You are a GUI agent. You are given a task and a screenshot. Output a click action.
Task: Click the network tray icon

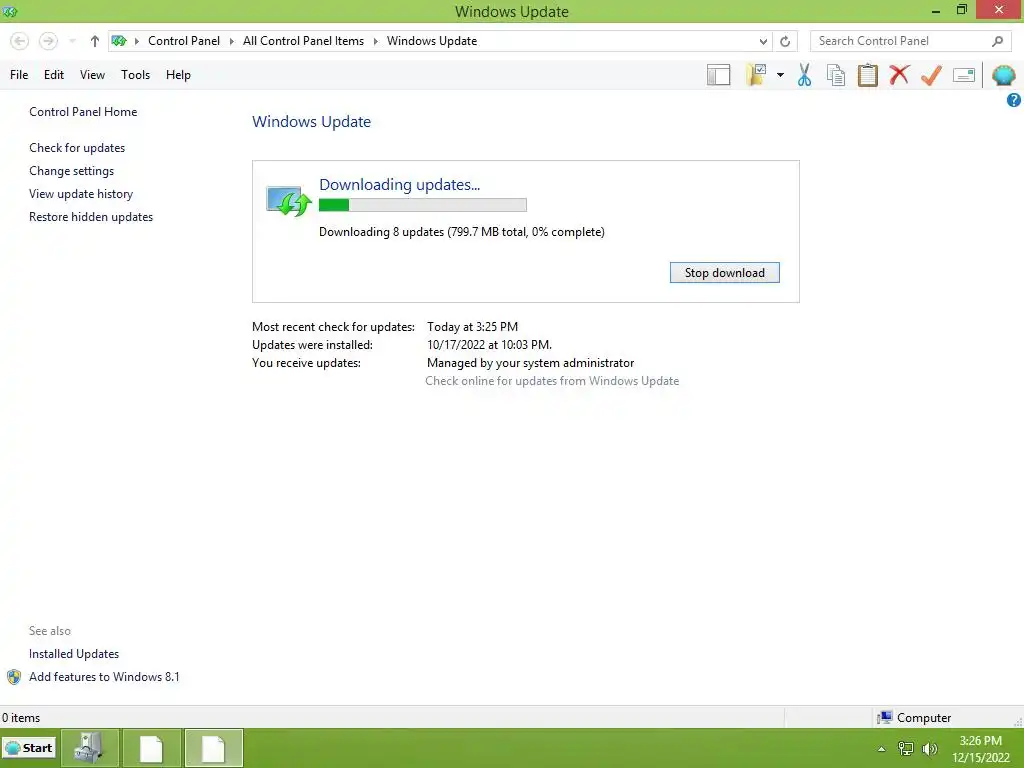tap(906, 749)
